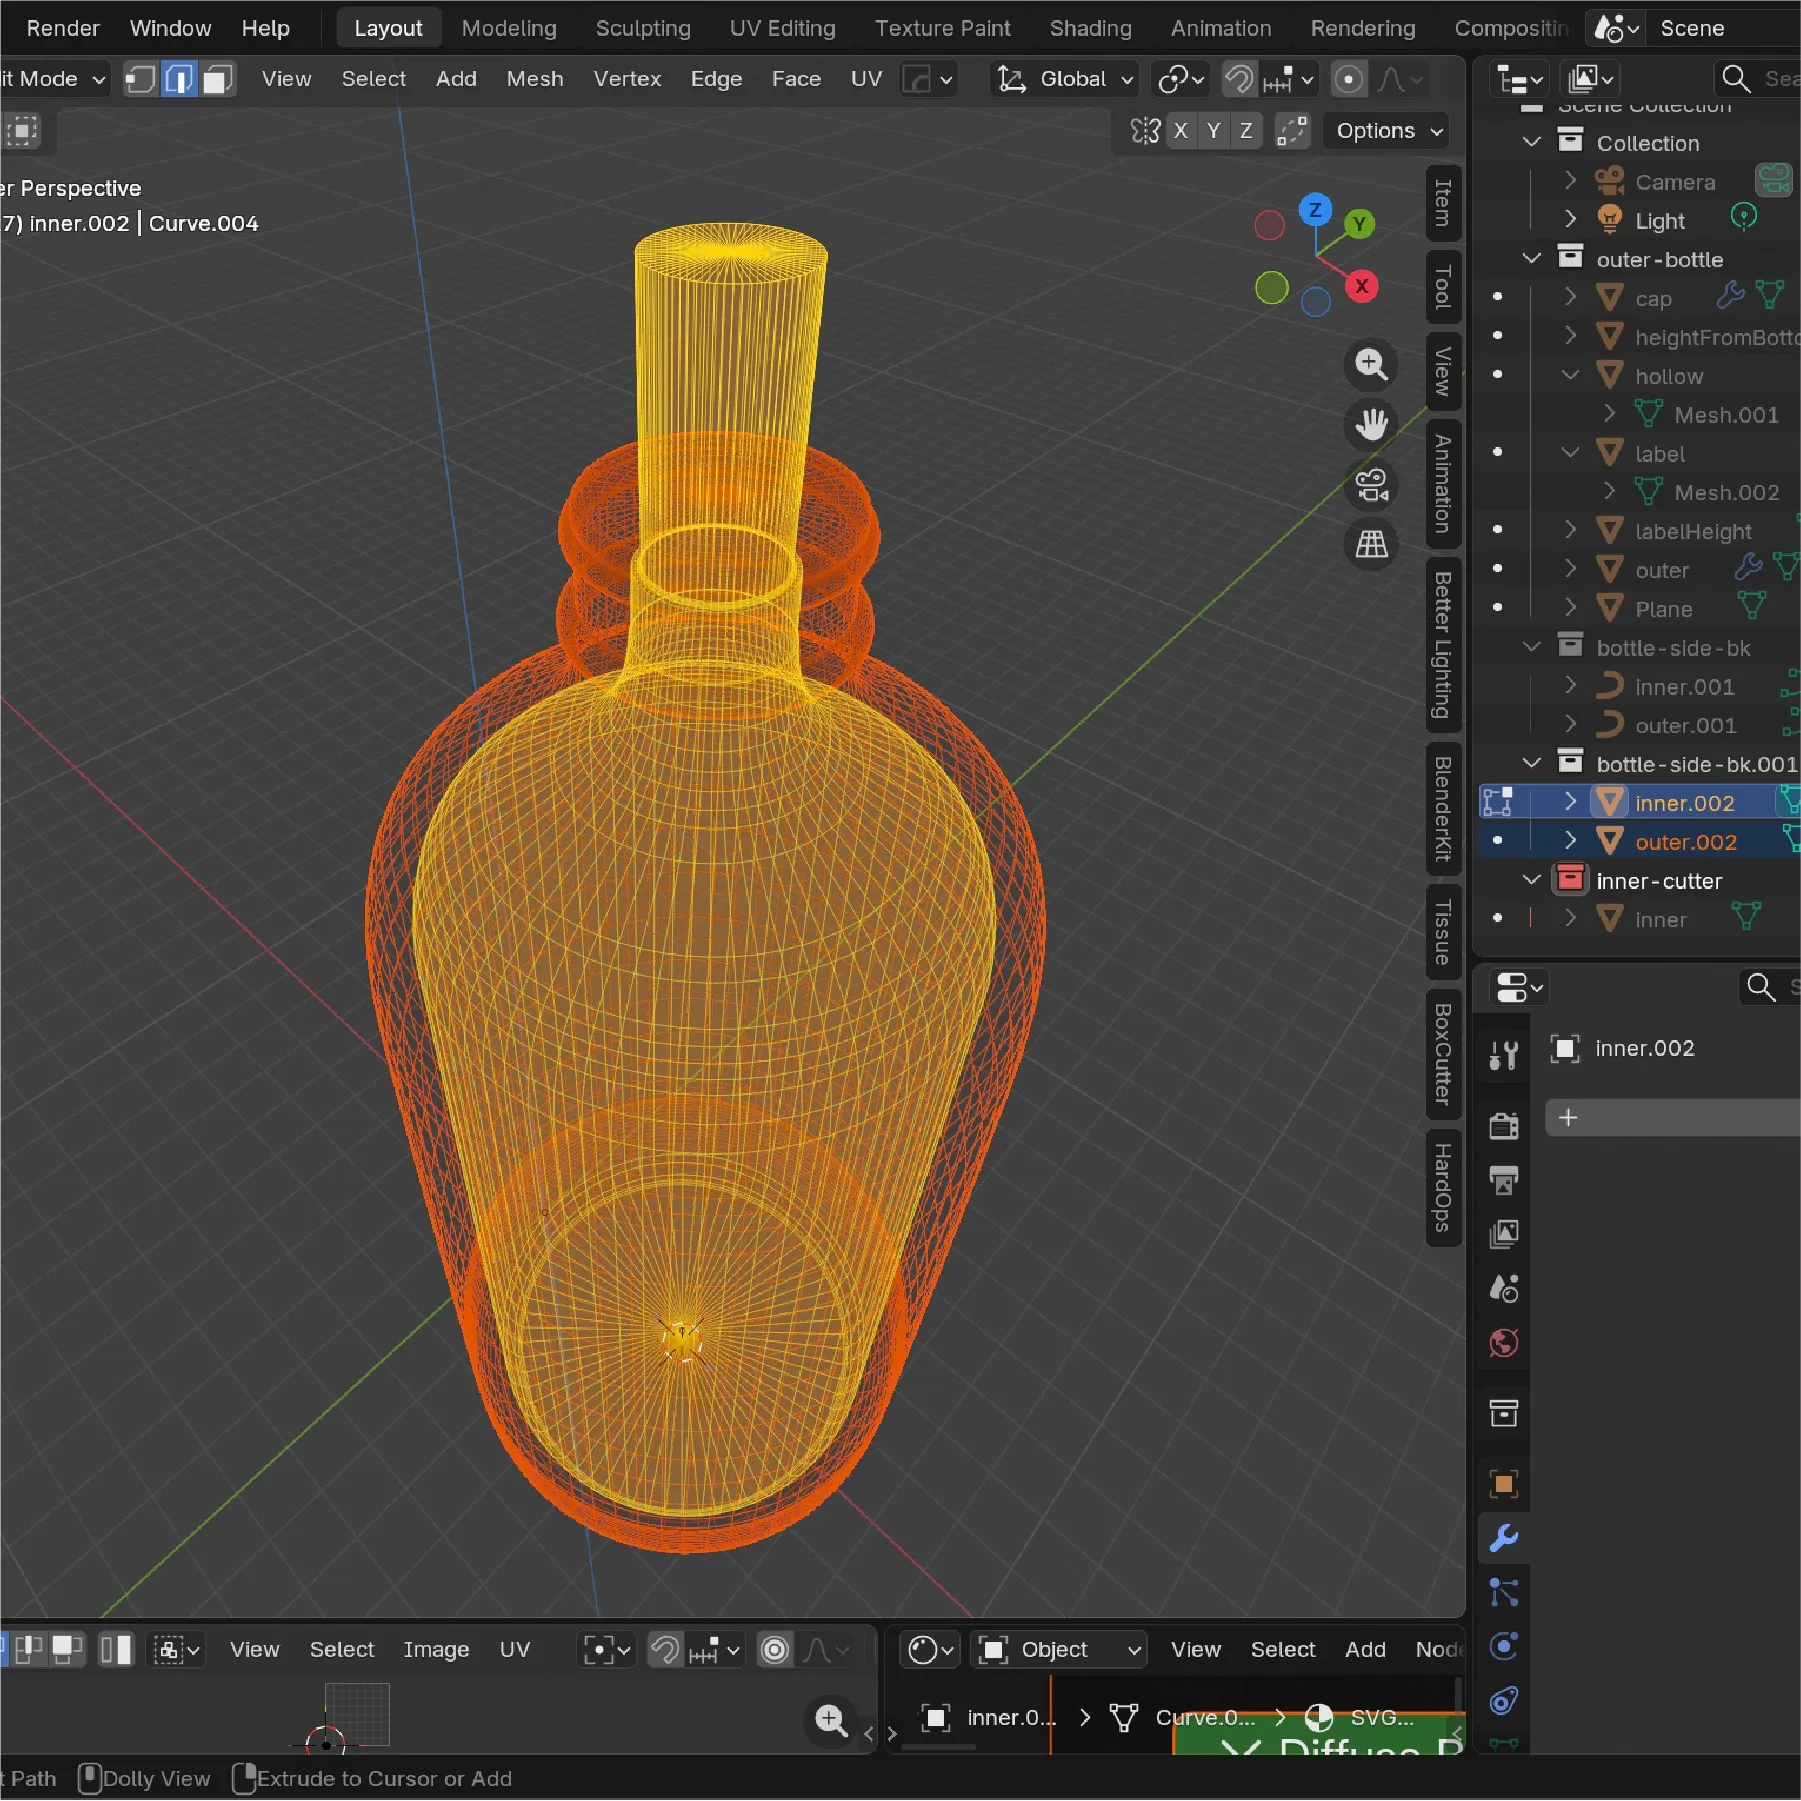
Task: Pan the view using the hand gizmo
Action: [x=1371, y=425]
